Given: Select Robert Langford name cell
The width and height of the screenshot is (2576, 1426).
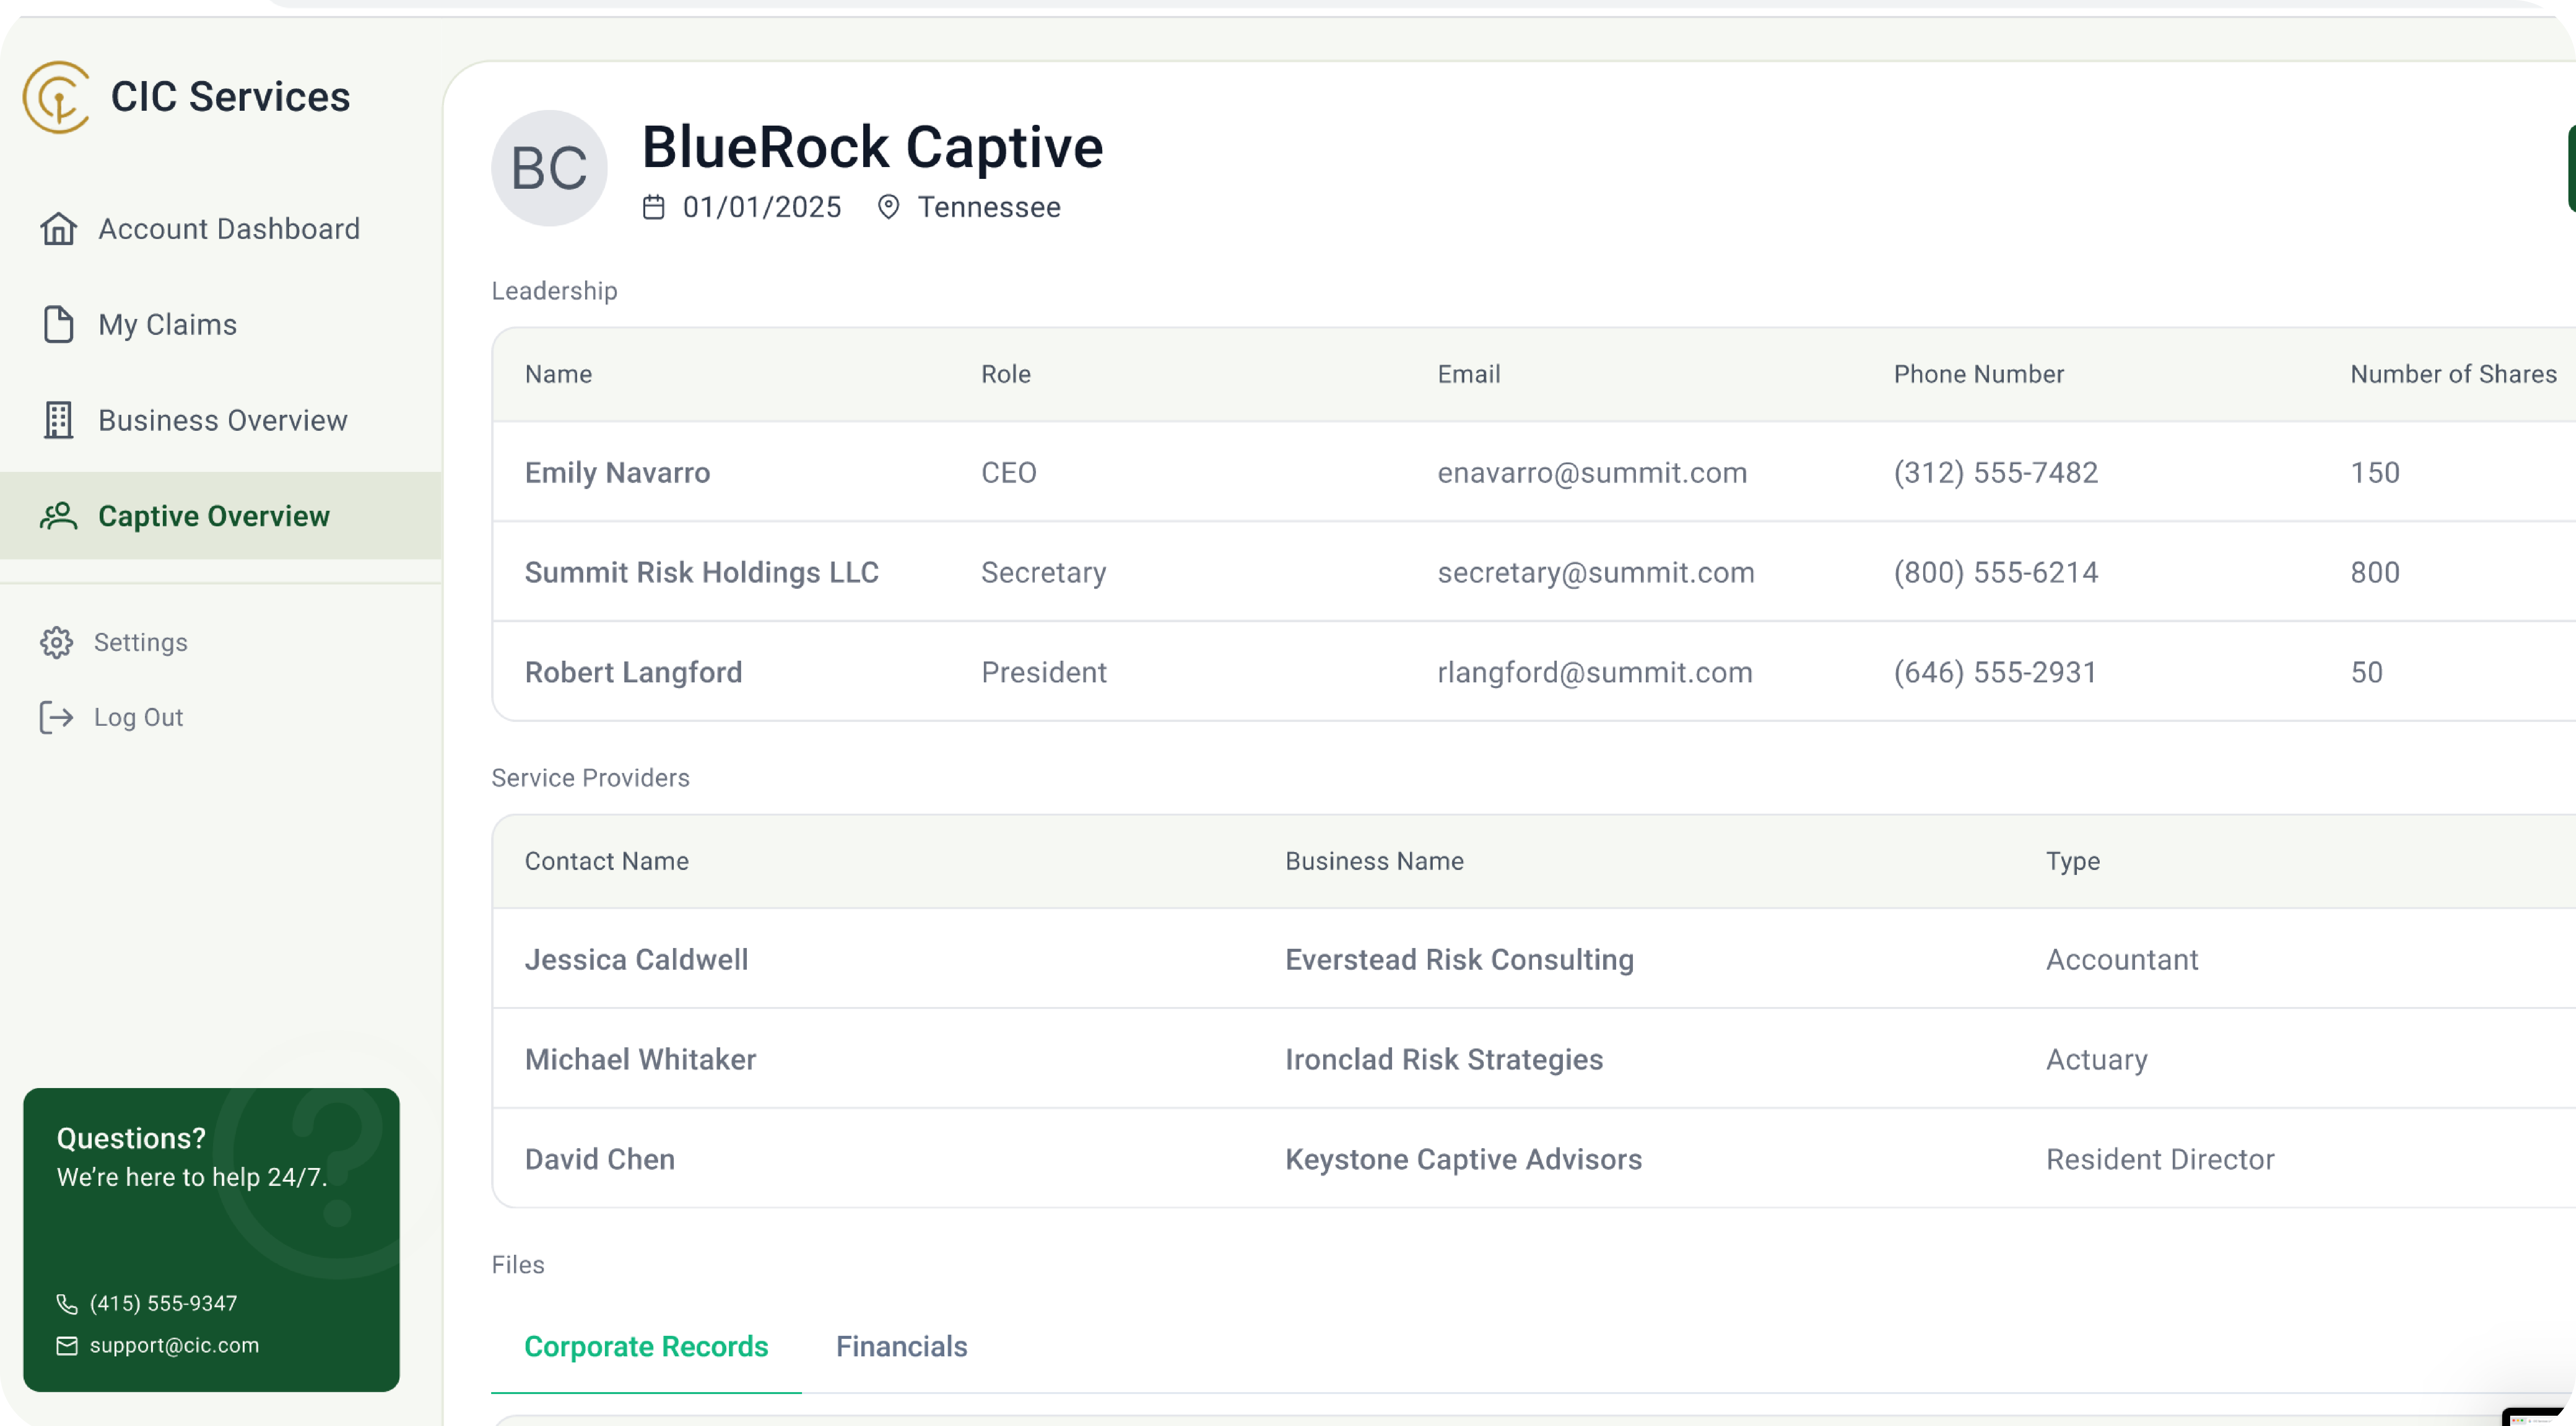Looking at the screenshot, I should click(633, 672).
